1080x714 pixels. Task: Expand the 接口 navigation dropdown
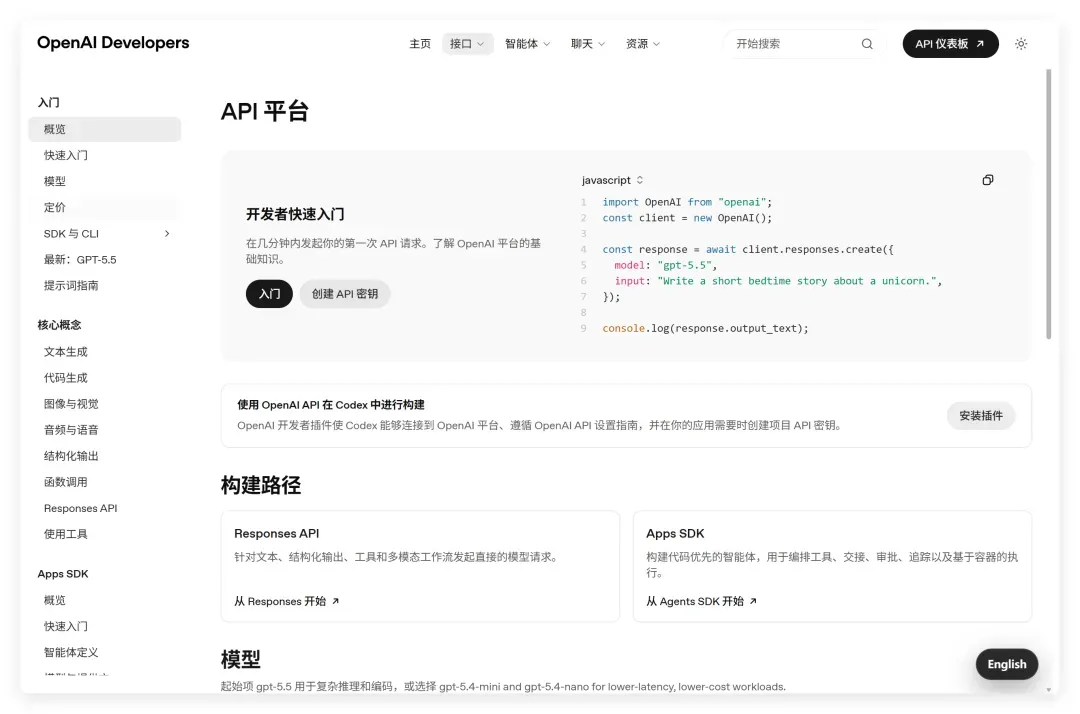tap(467, 44)
